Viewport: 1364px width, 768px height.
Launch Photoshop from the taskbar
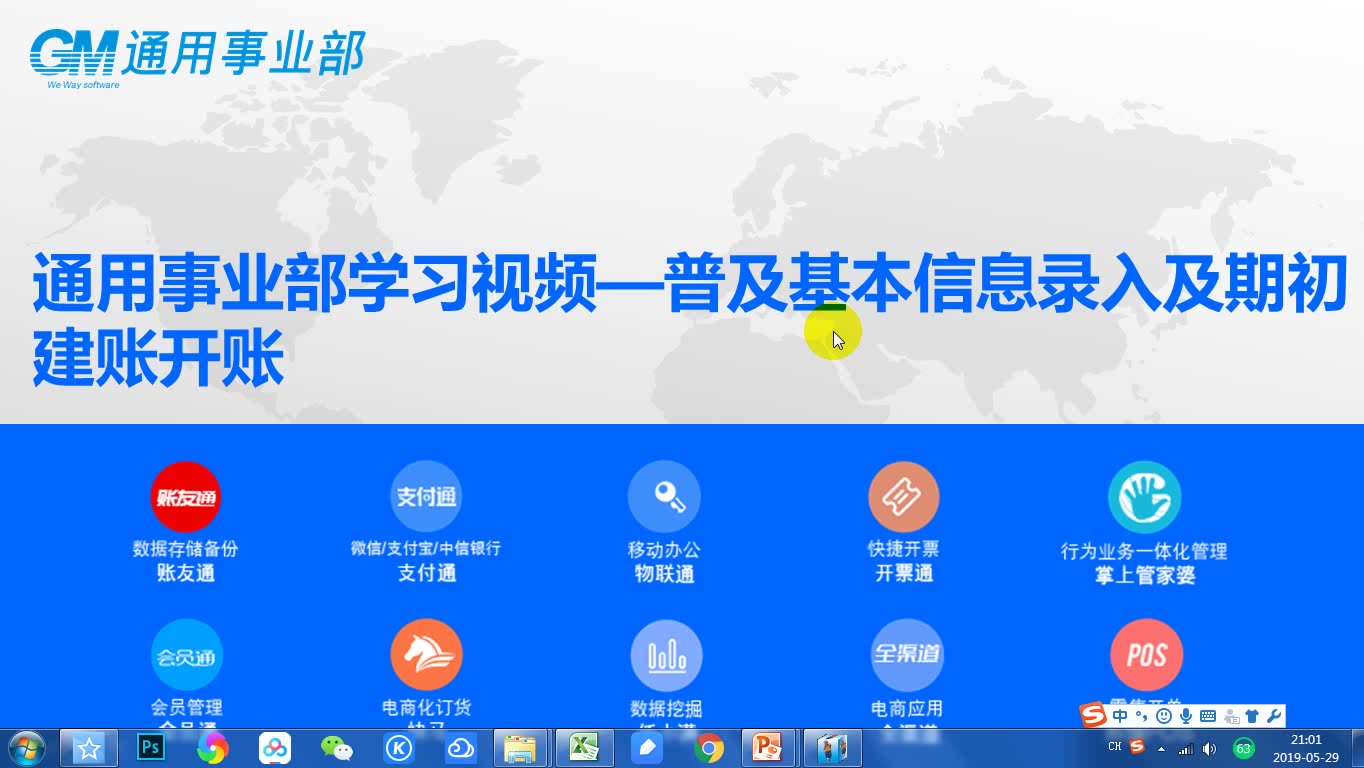coord(151,748)
